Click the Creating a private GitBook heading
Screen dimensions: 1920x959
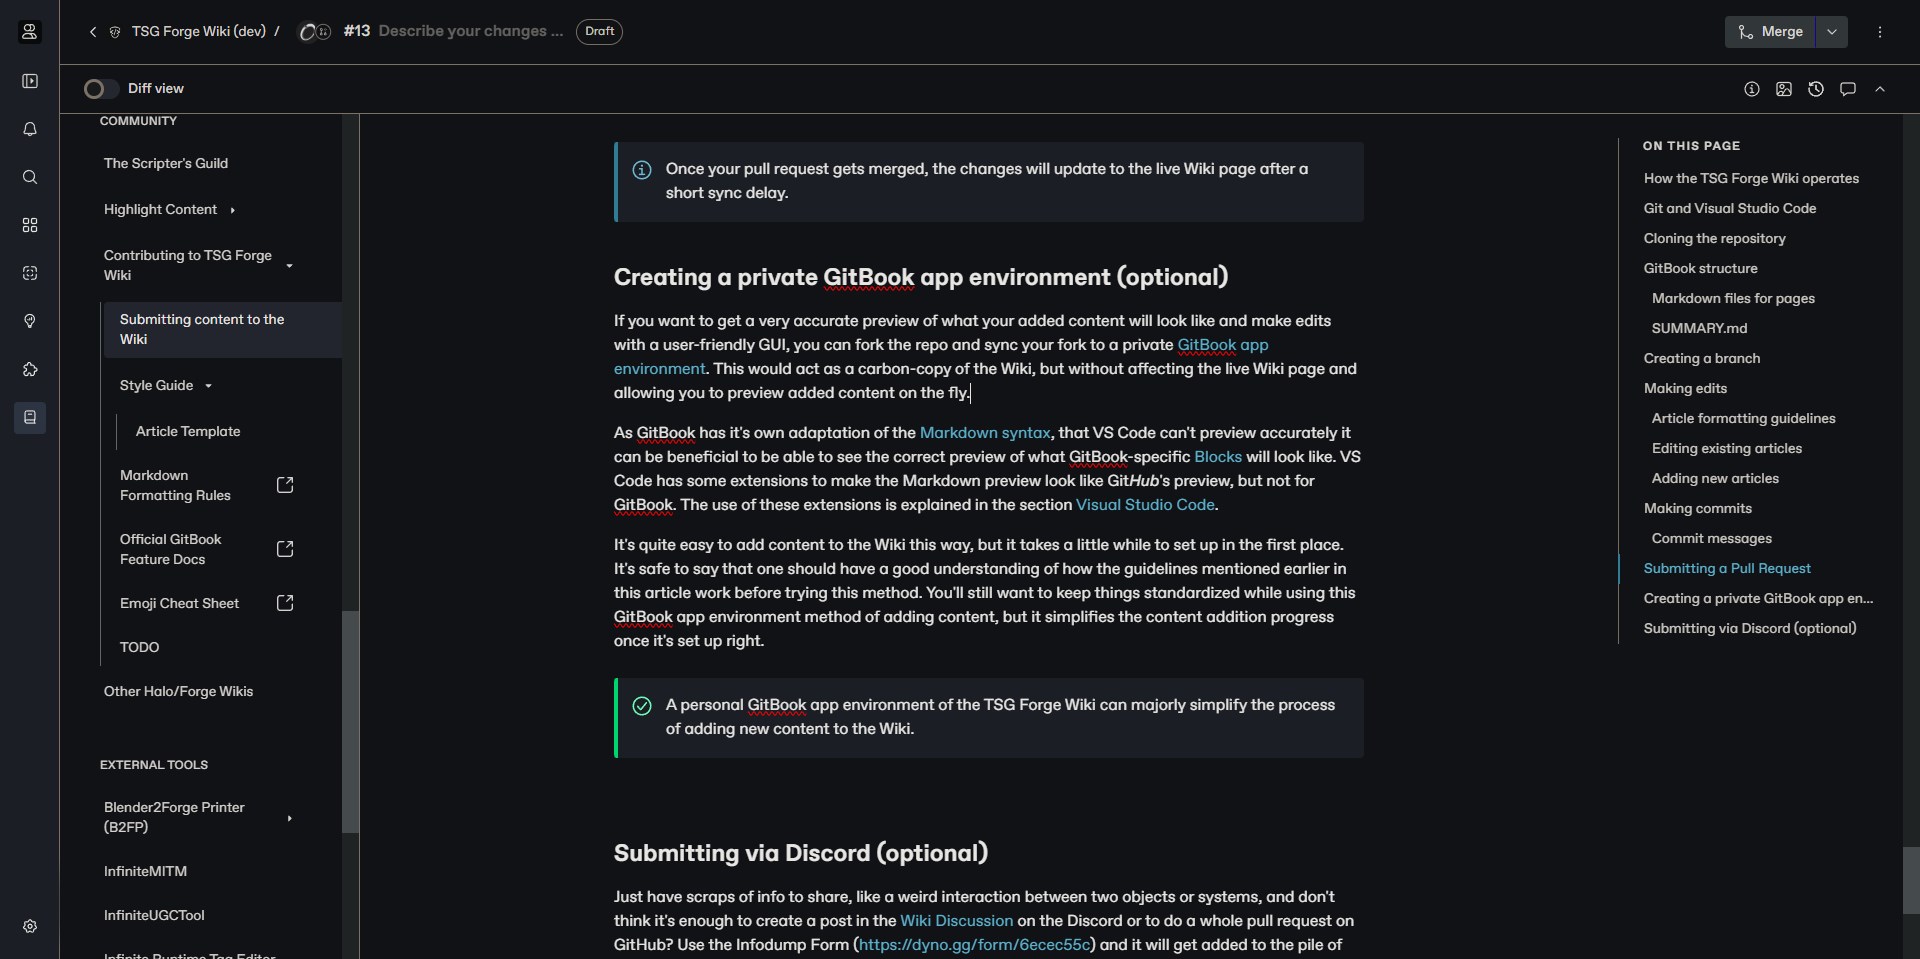921,278
